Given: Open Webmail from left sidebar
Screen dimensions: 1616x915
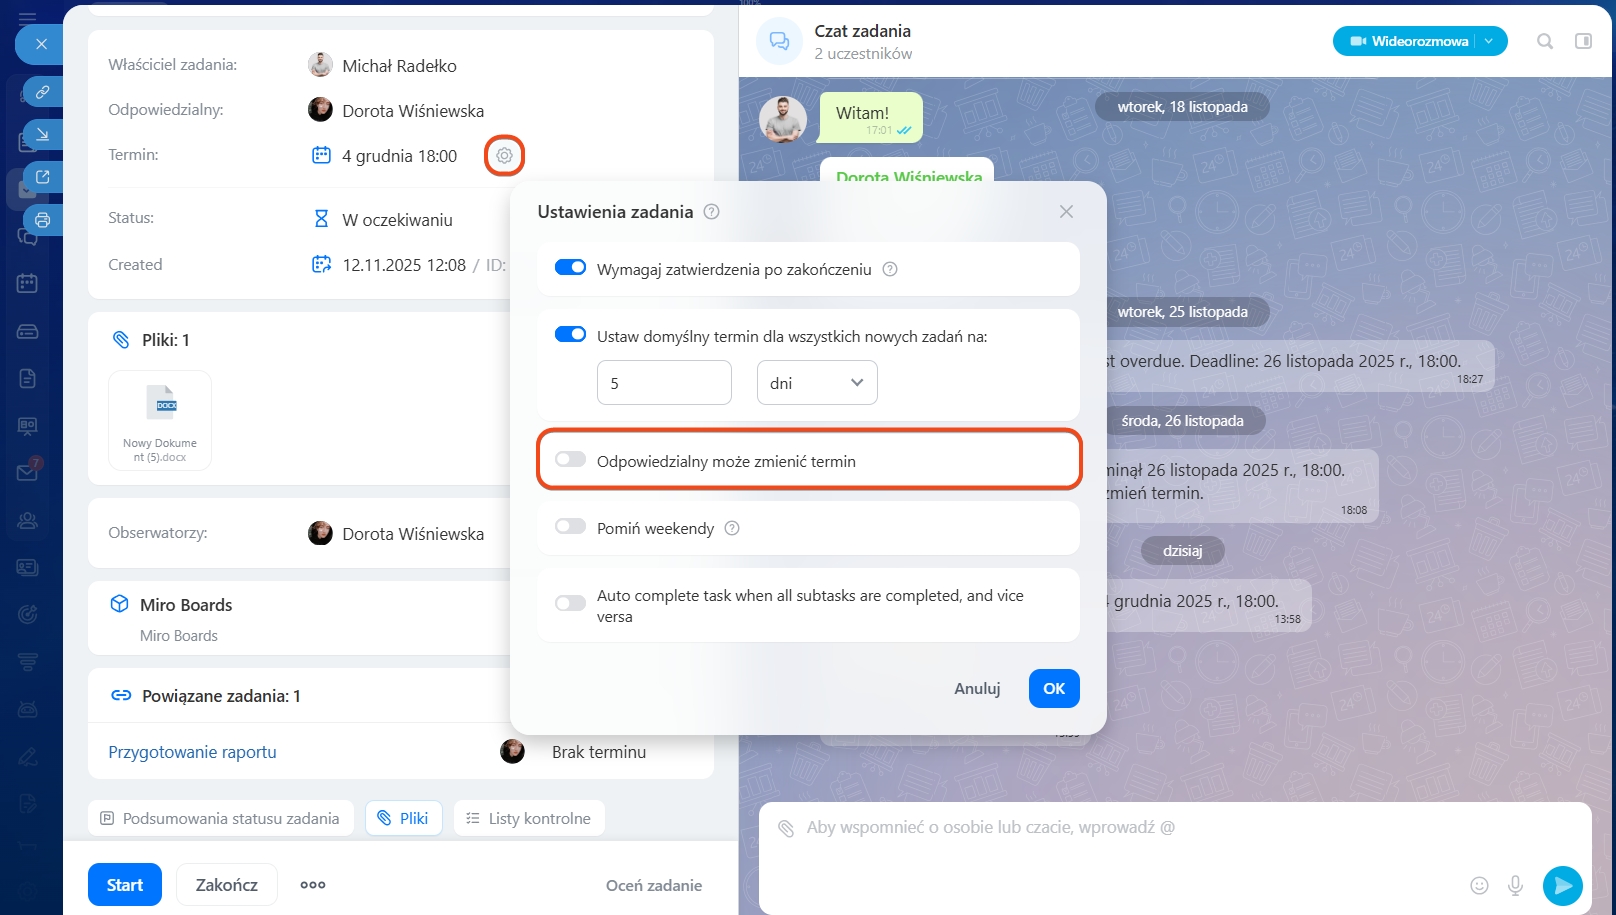Looking at the screenshot, I should click(x=27, y=472).
